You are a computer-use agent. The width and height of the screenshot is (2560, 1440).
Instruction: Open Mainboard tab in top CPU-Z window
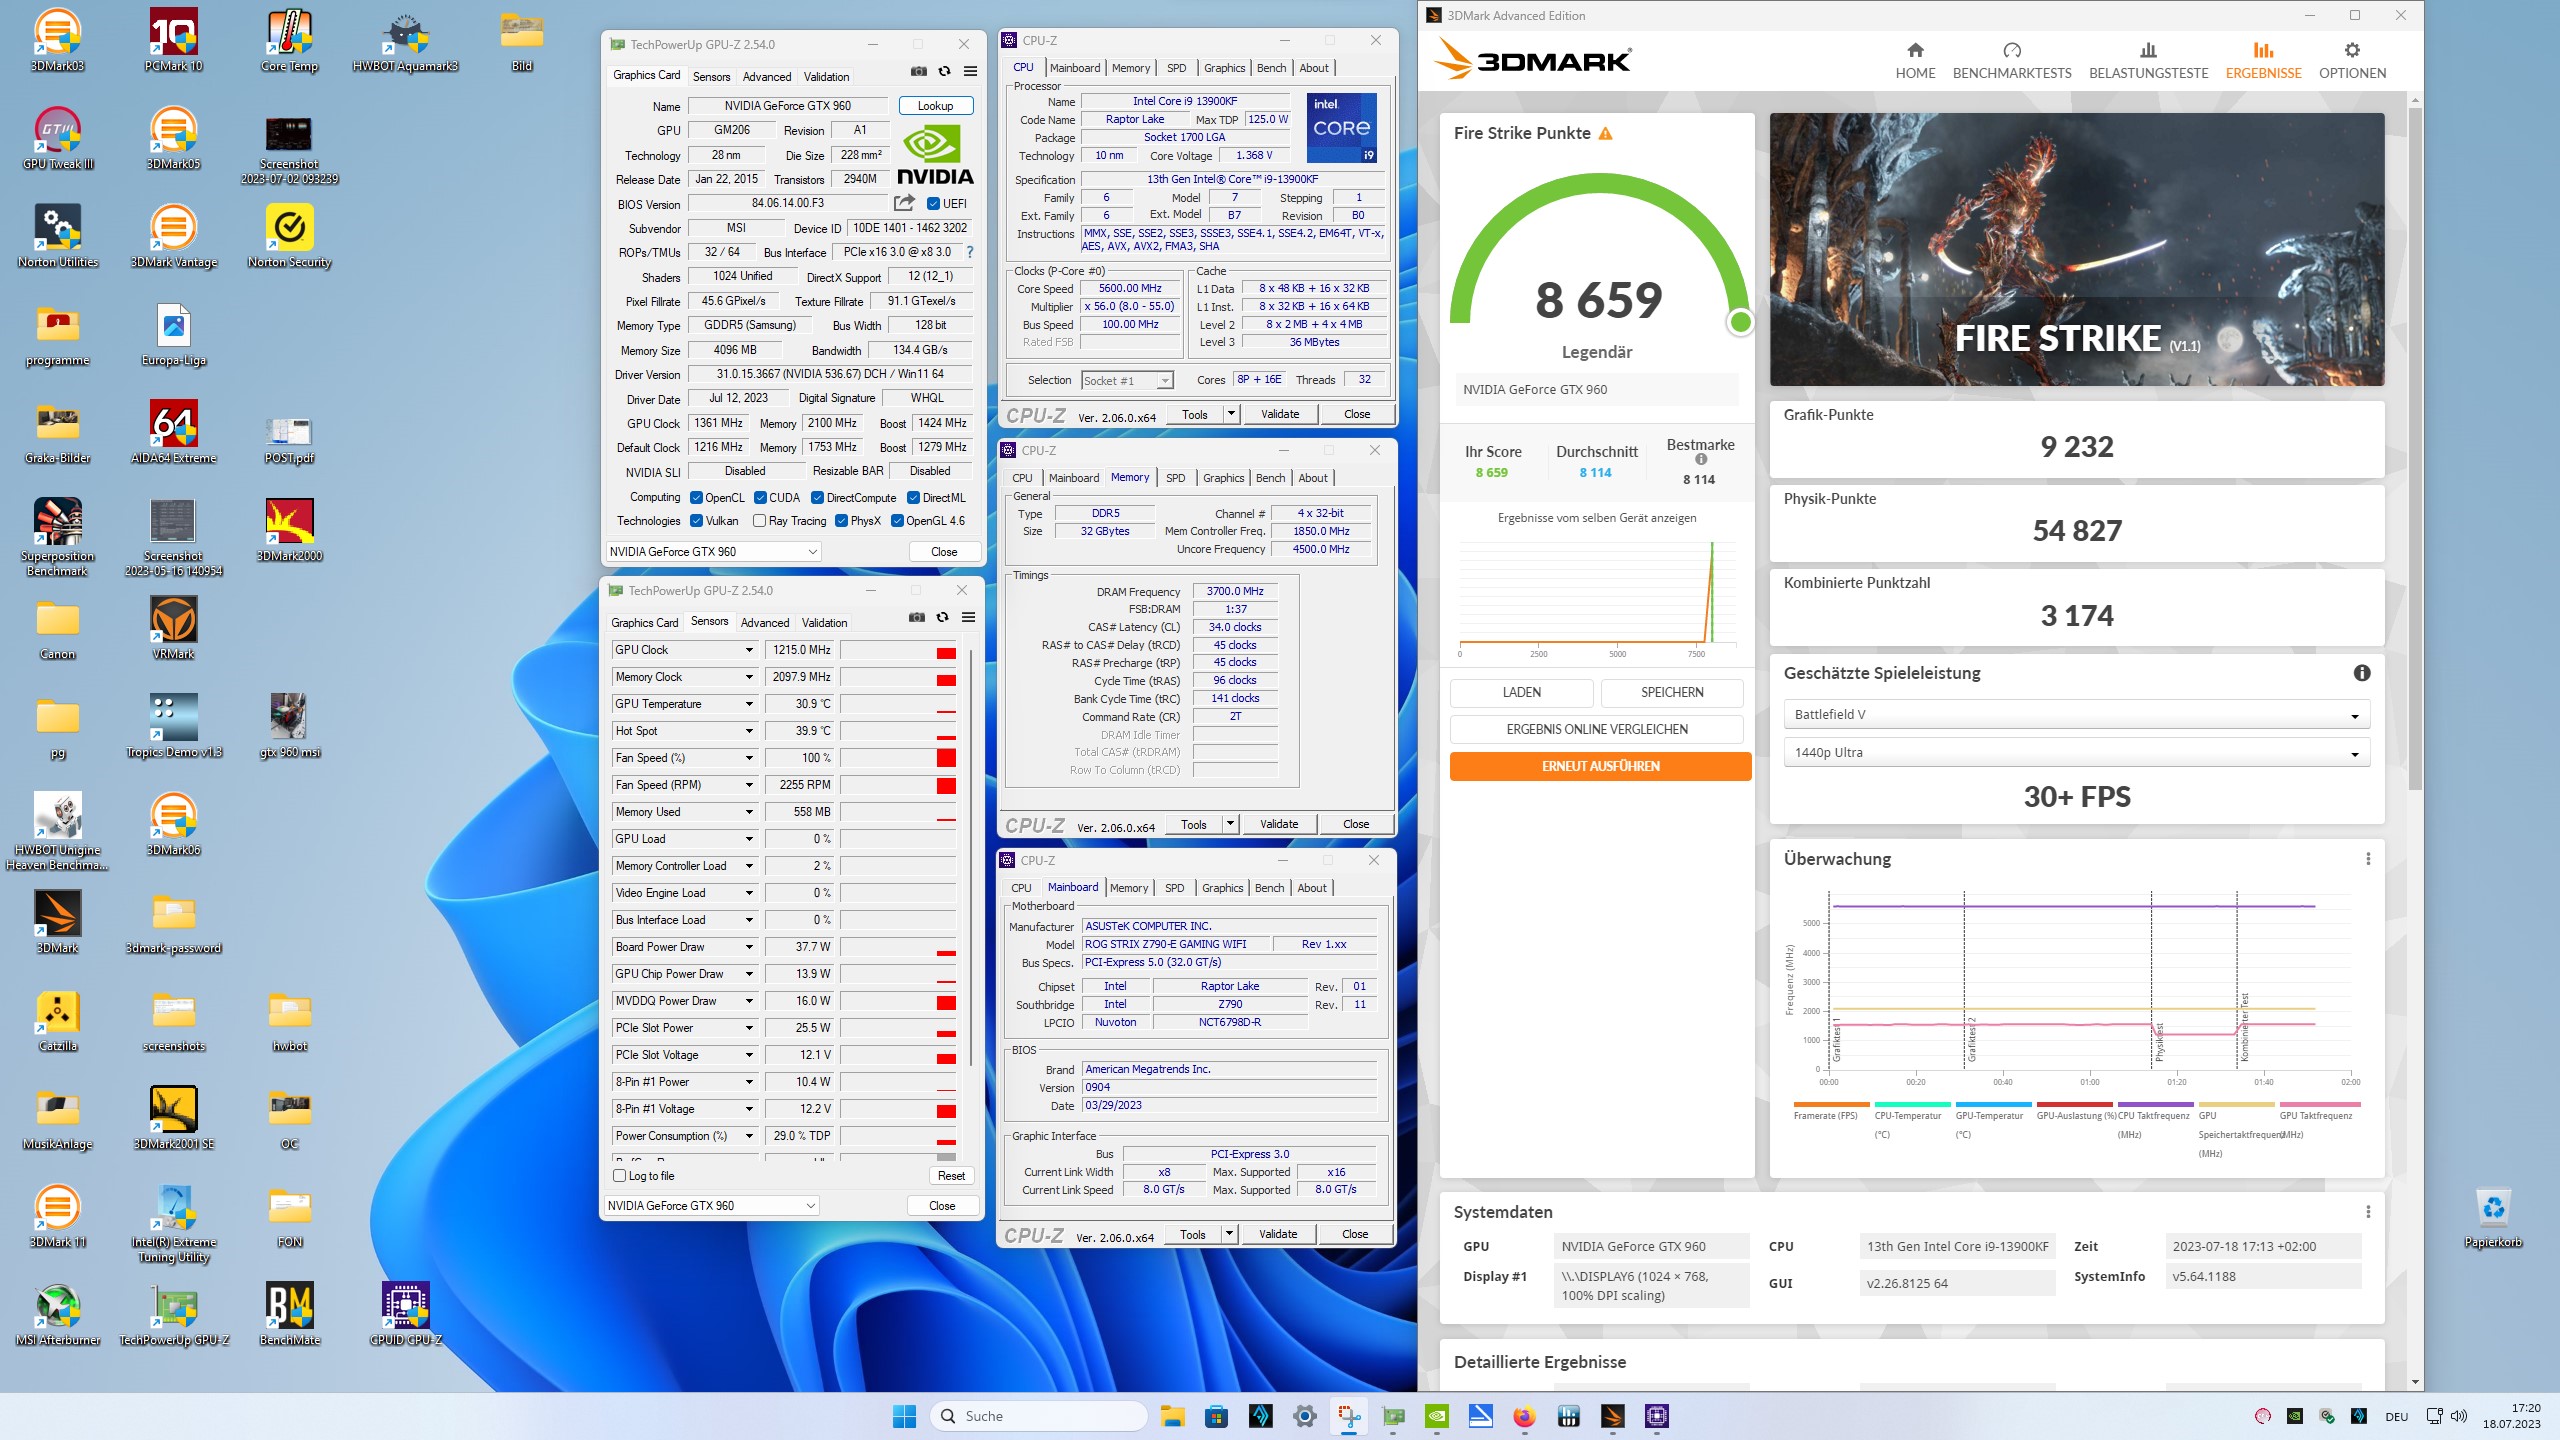(1075, 68)
